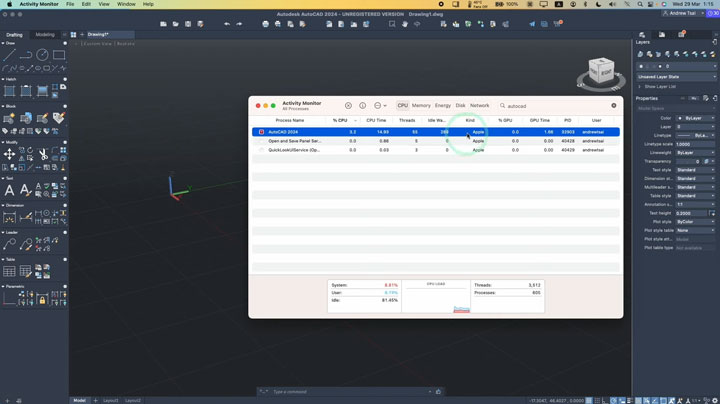The height and width of the screenshot is (404, 720).
Task: Toggle the Parametric panel pin dot
Action: (65, 286)
